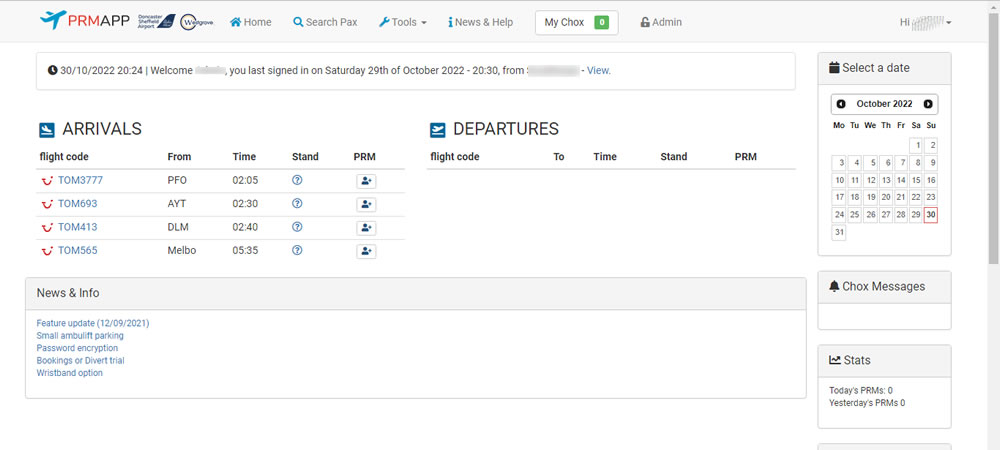This screenshot has height=450, width=1000.
Task: Click the TUI logo beside TOM693
Action: coord(47,205)
